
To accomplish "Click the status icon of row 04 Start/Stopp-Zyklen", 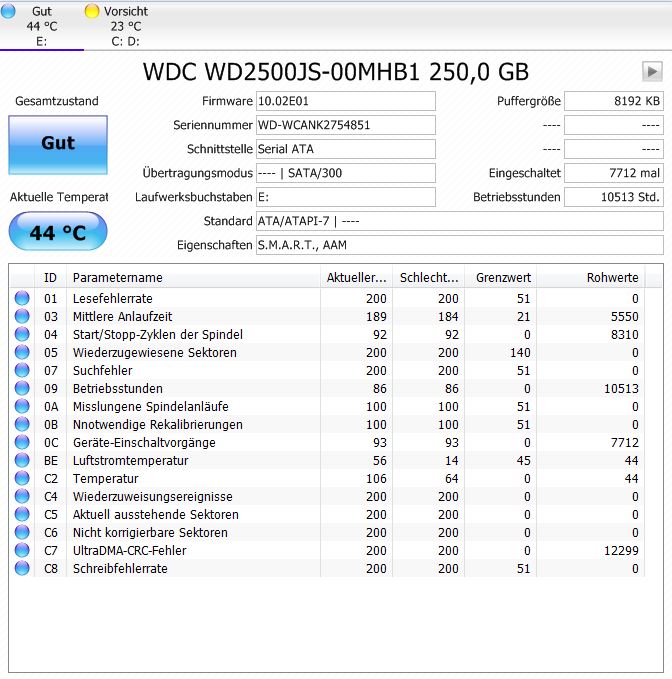I will point(22,334).
